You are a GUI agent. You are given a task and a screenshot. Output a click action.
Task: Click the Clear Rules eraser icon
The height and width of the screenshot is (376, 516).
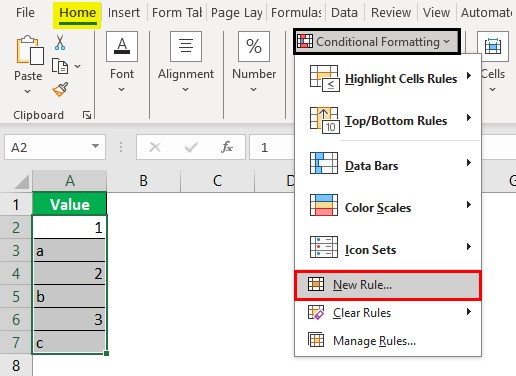coord(316,313)
